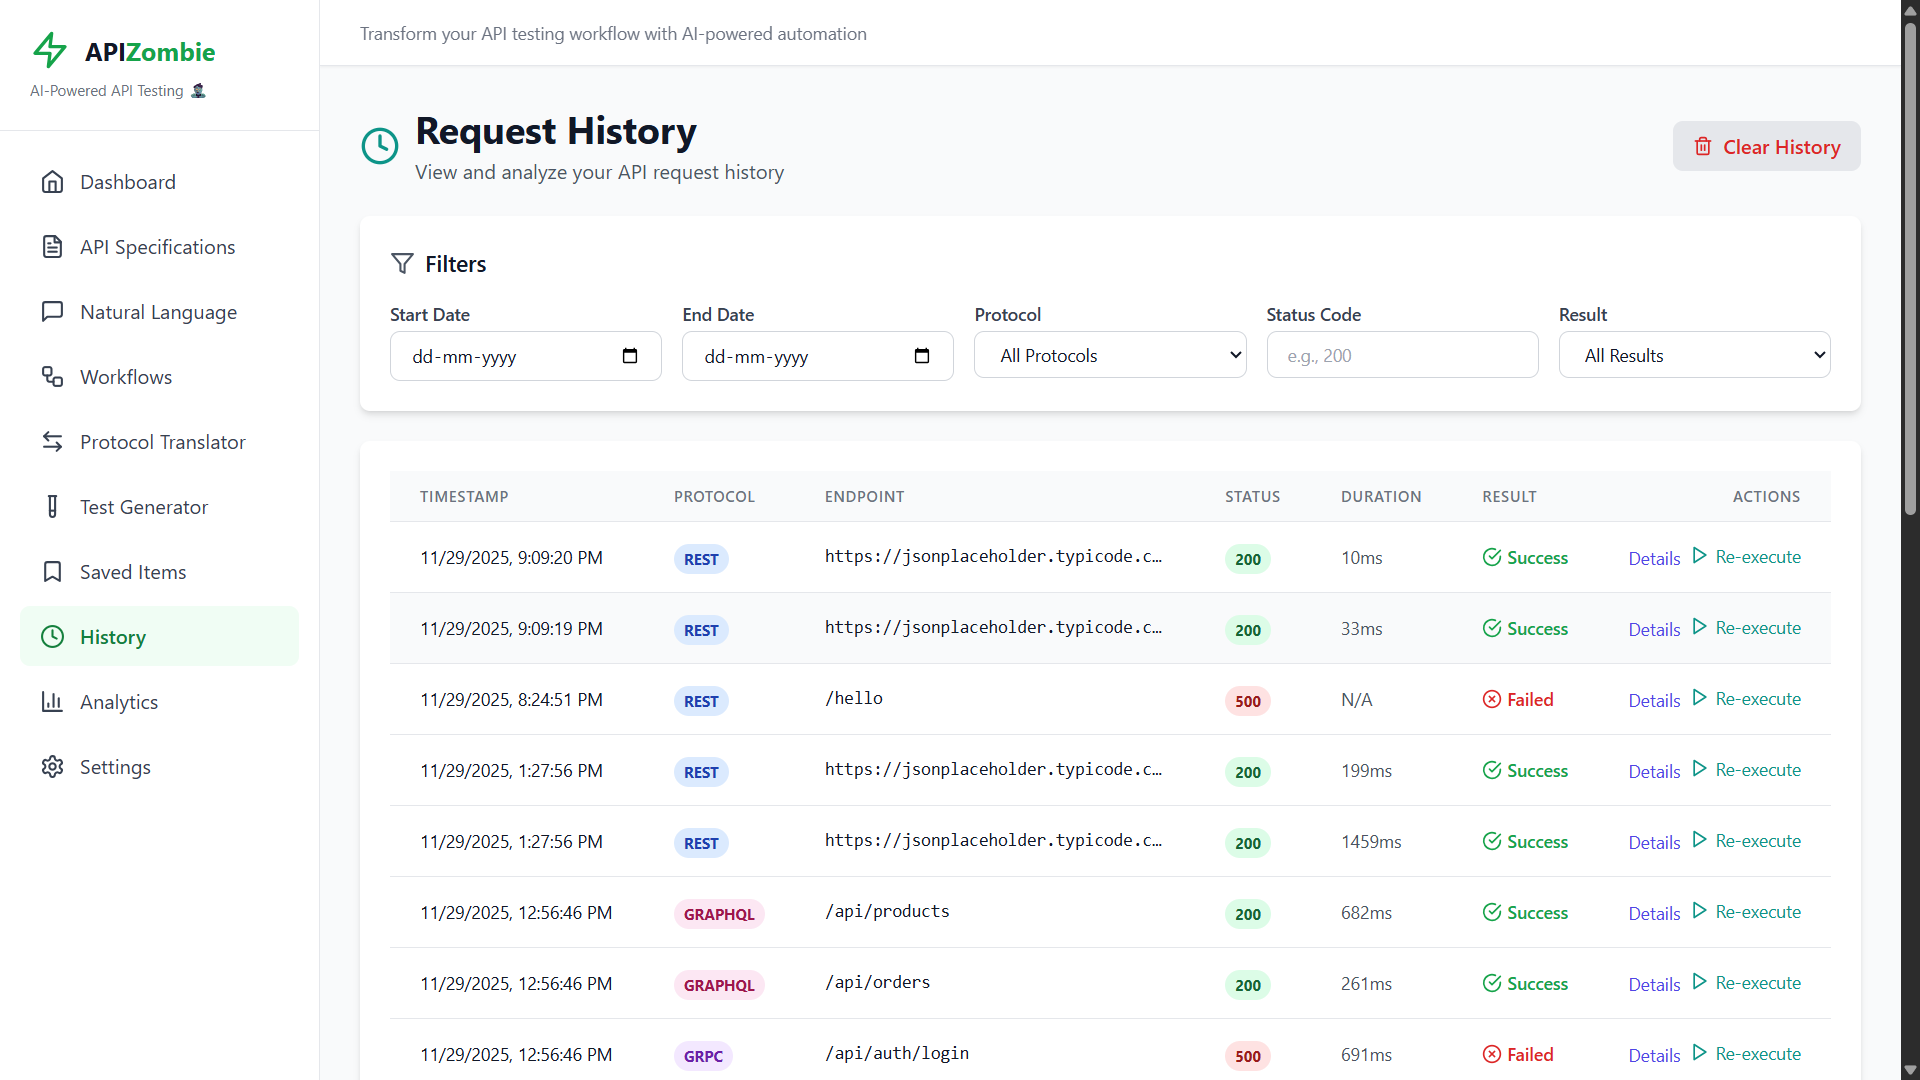The height and width of the screenshot is (1080, 1920).
Task: Open the End Date calendar picker icon
Action: 922,356
